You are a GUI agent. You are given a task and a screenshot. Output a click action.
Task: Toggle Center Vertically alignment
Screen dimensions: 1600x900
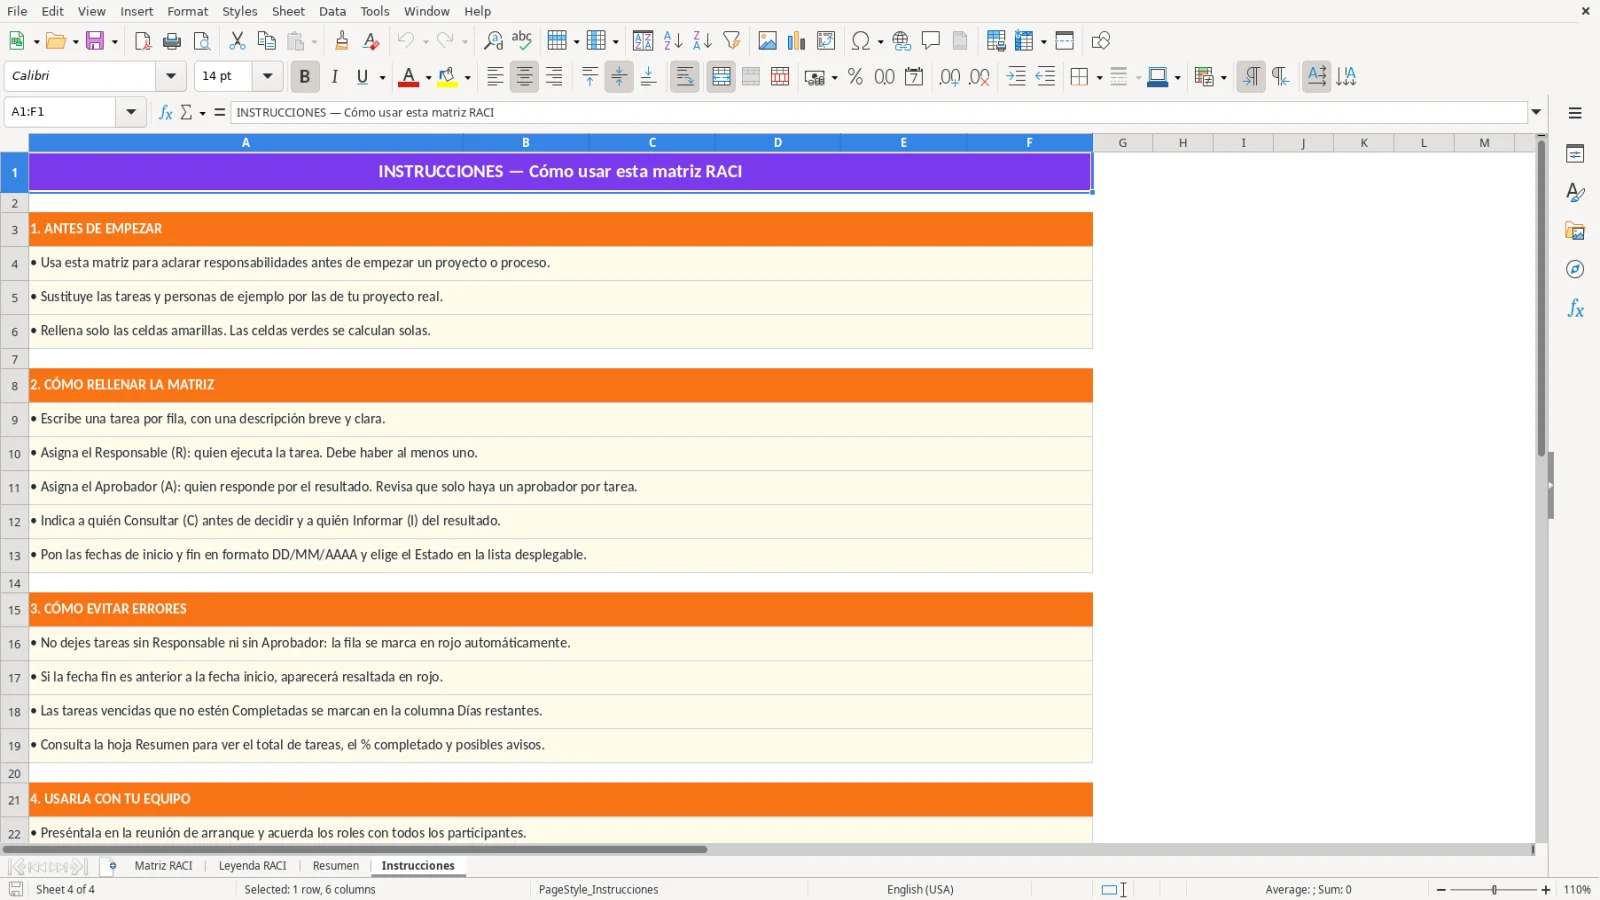point(619,77)
